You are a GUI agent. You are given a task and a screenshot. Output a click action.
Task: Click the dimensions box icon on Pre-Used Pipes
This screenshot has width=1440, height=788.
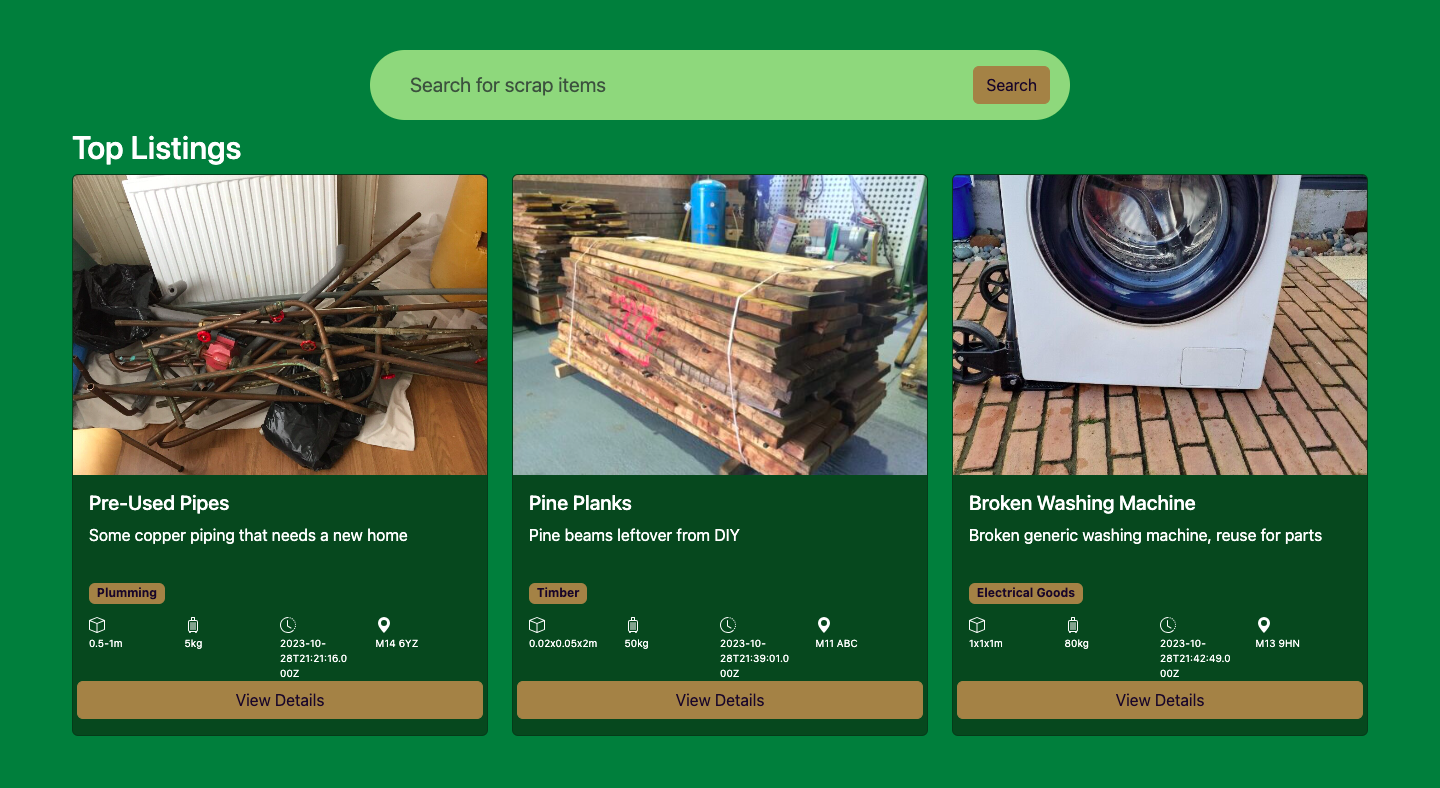click(97, 625)
